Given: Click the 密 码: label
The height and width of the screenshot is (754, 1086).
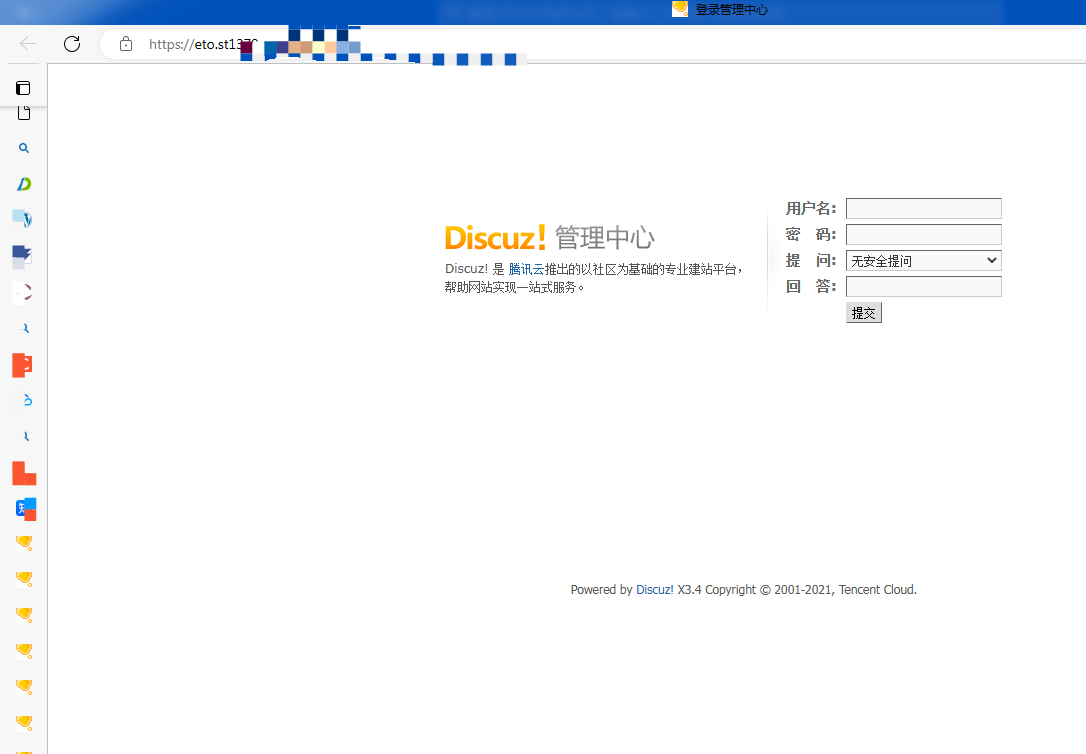Looking at the screenshot, I should [811, 234].
